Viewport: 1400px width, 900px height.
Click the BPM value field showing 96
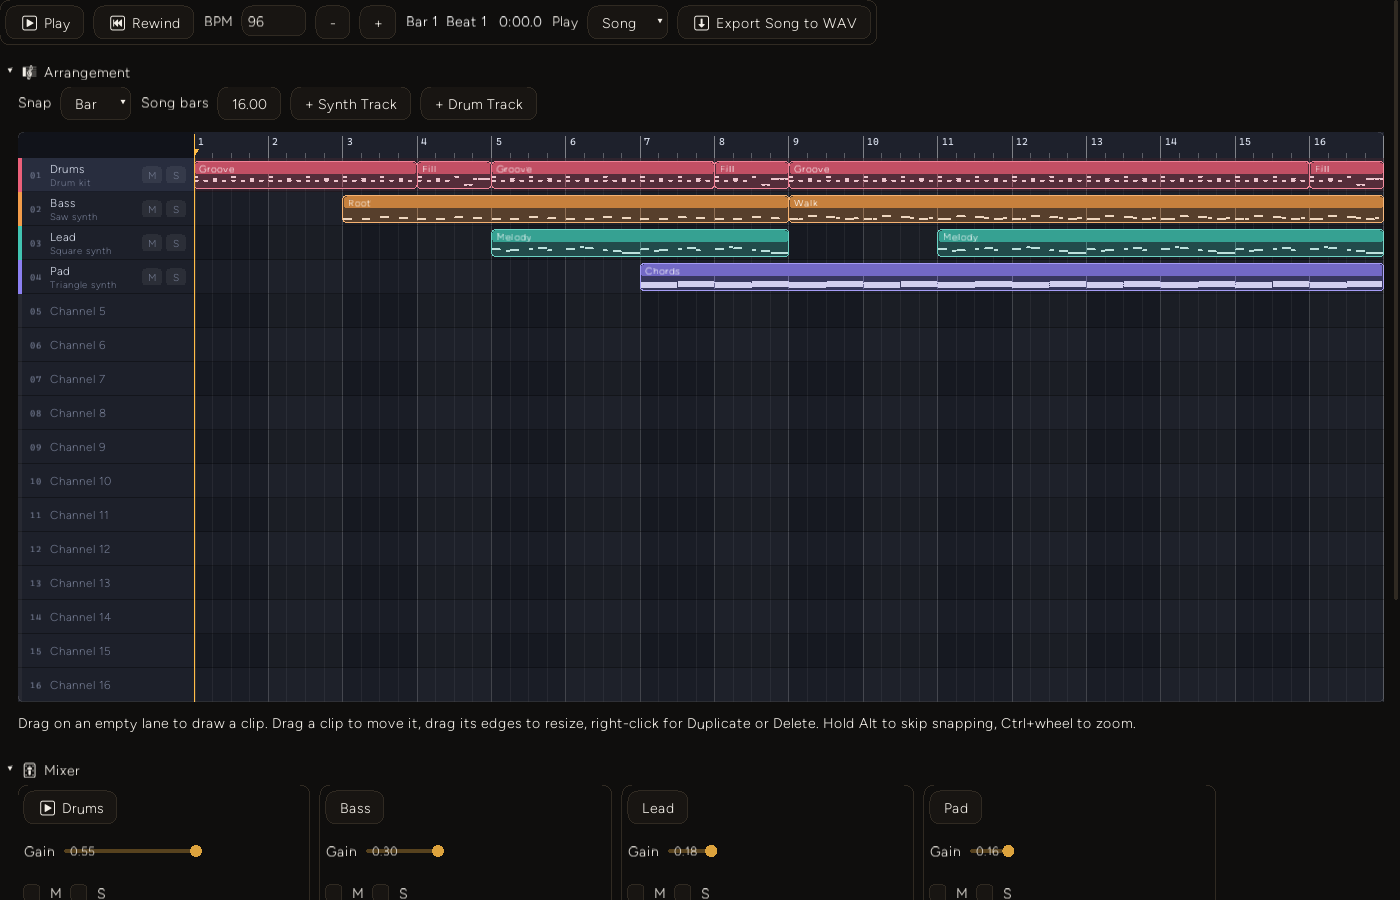273,21
